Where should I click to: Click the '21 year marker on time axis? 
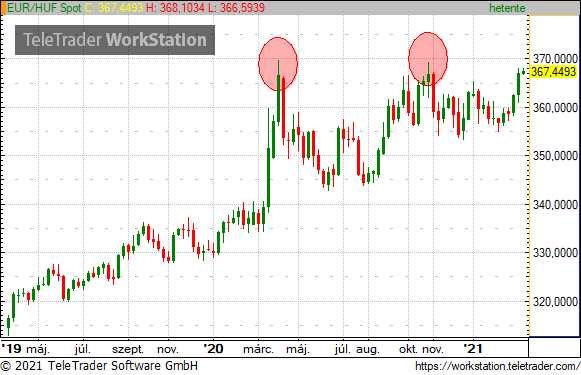(x=473, y=349)
